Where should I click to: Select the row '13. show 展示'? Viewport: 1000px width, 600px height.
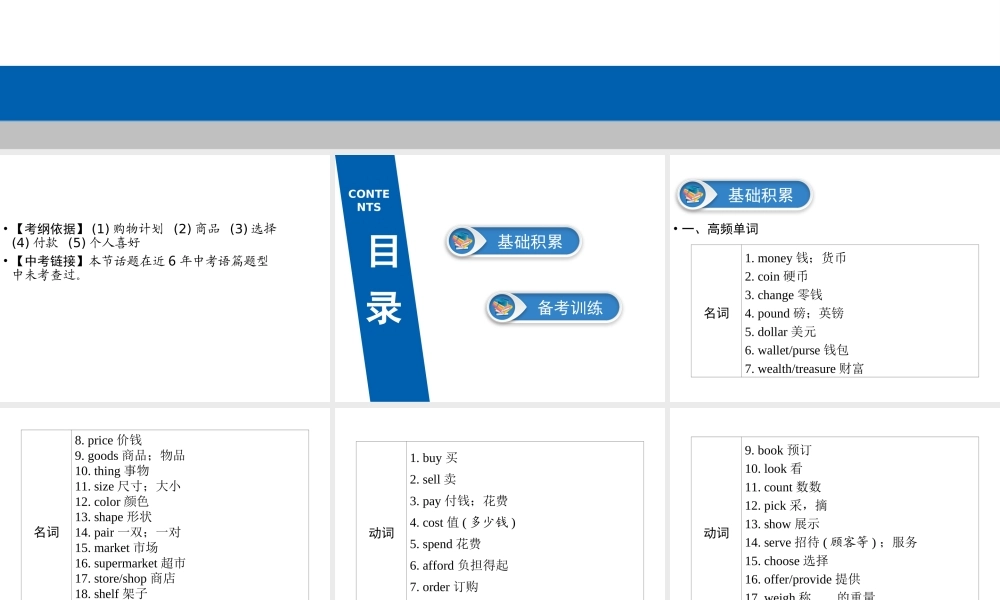(783, 524)
